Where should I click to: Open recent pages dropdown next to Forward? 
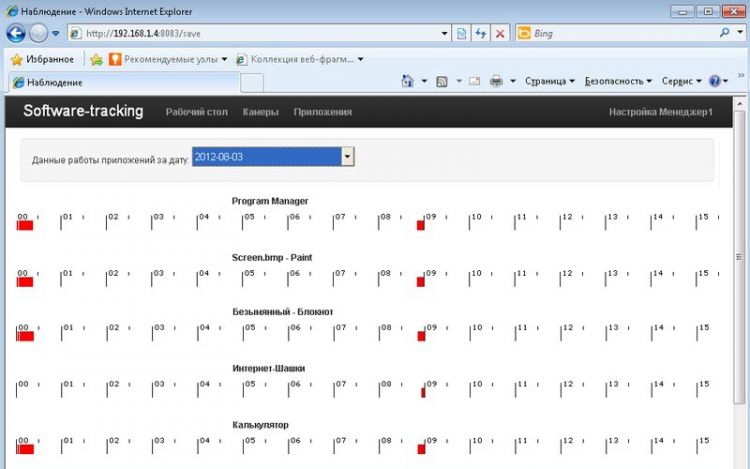(x=55, y=33)
